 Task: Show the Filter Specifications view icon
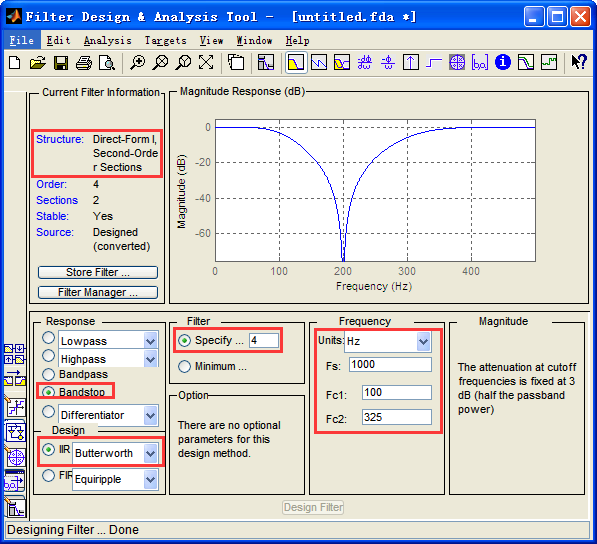266,62
